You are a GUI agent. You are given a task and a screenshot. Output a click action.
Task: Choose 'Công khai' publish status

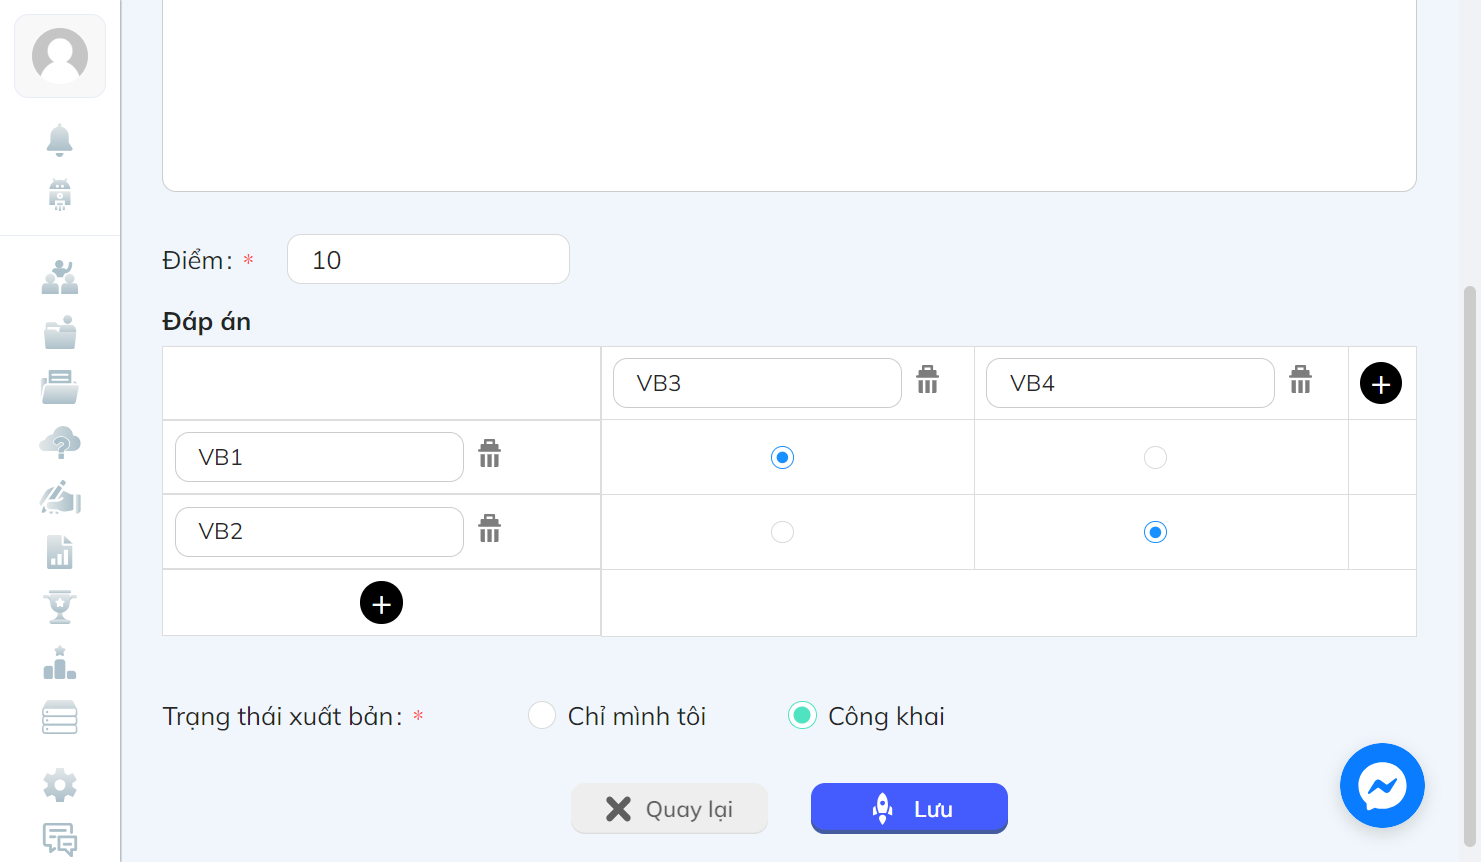pyautogui.click(x=802, y=715)
